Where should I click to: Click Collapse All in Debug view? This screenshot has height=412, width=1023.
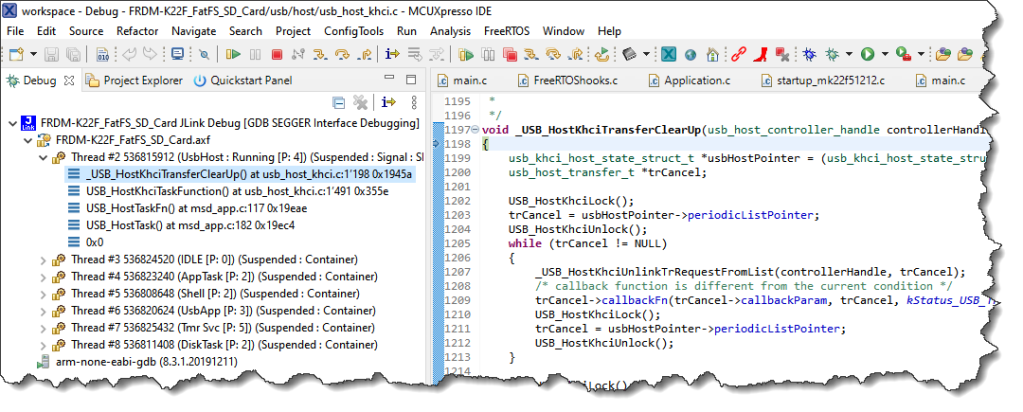coord(339,102)
